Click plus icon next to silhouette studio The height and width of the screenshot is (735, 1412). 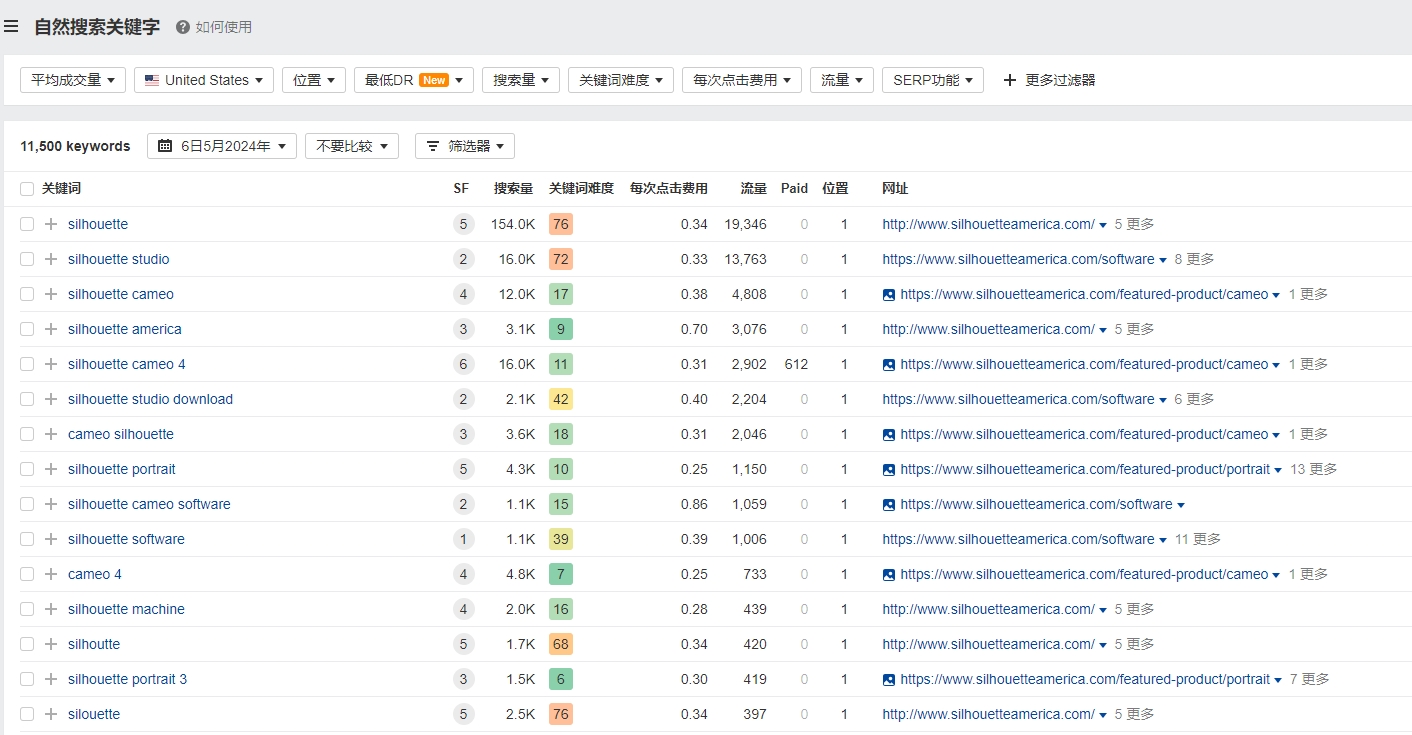(51, 259)
